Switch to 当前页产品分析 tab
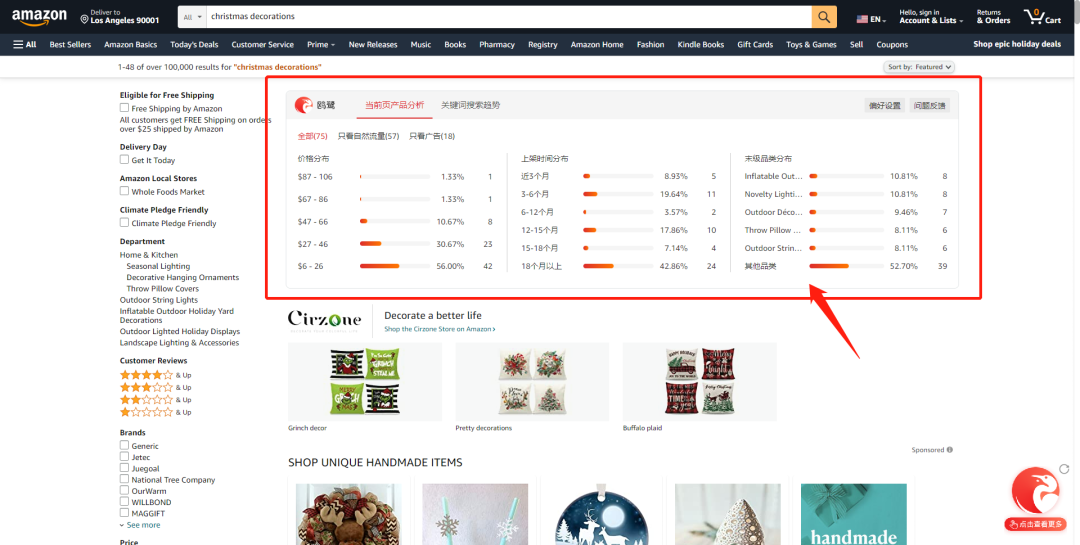Screen dimensions: 1080x545 click(x=395, y=105)
